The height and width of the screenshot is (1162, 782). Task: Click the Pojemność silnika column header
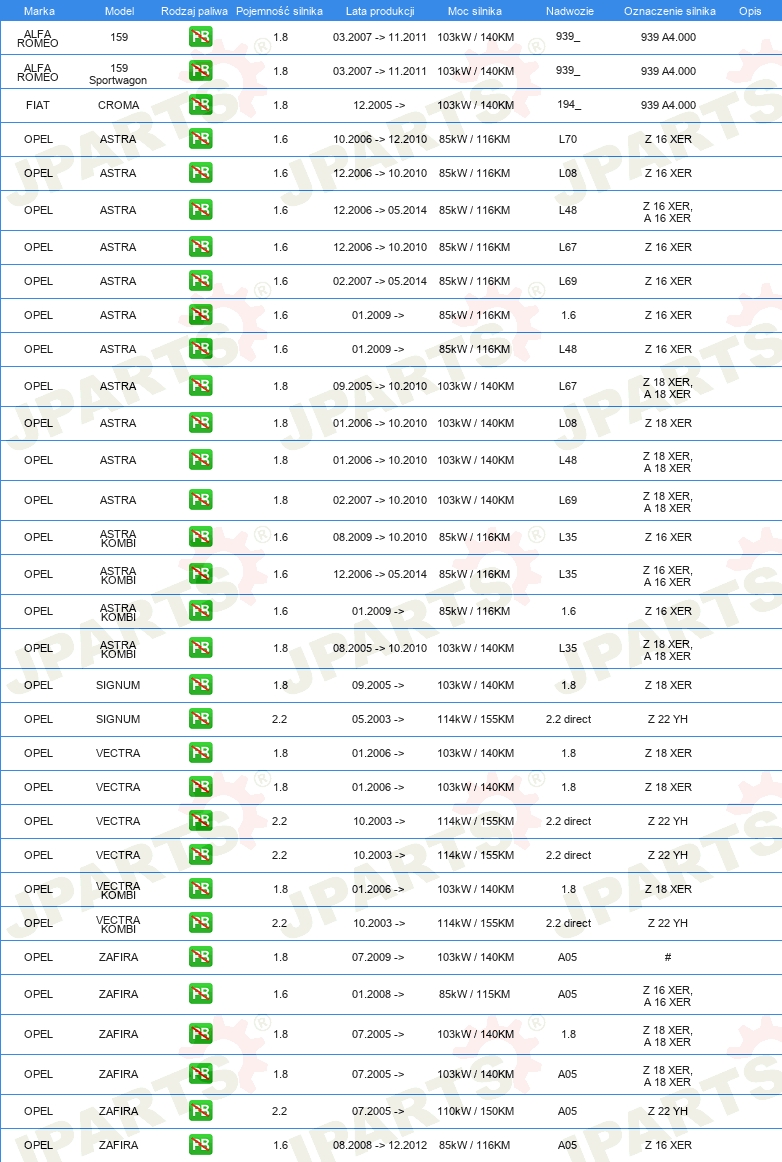coord(279,11)
